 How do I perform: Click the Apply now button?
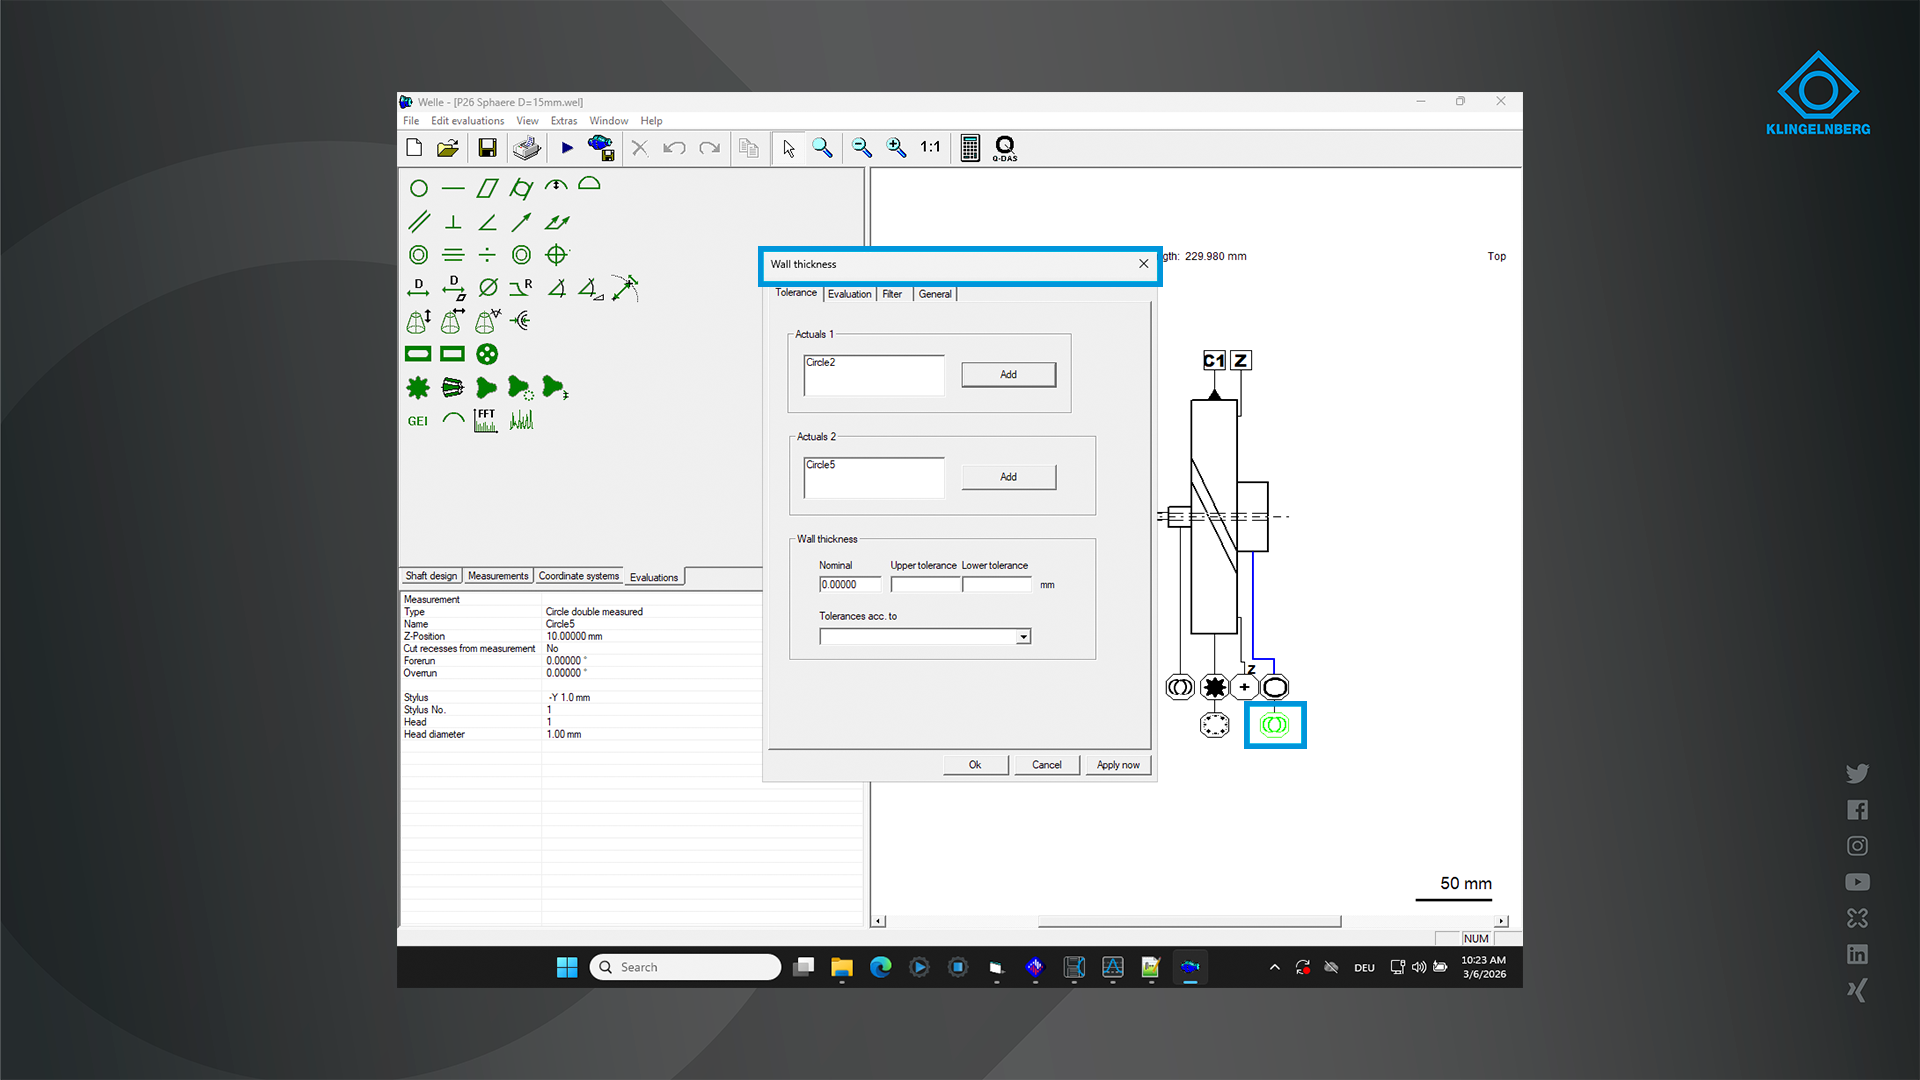tap(1118, 765)
